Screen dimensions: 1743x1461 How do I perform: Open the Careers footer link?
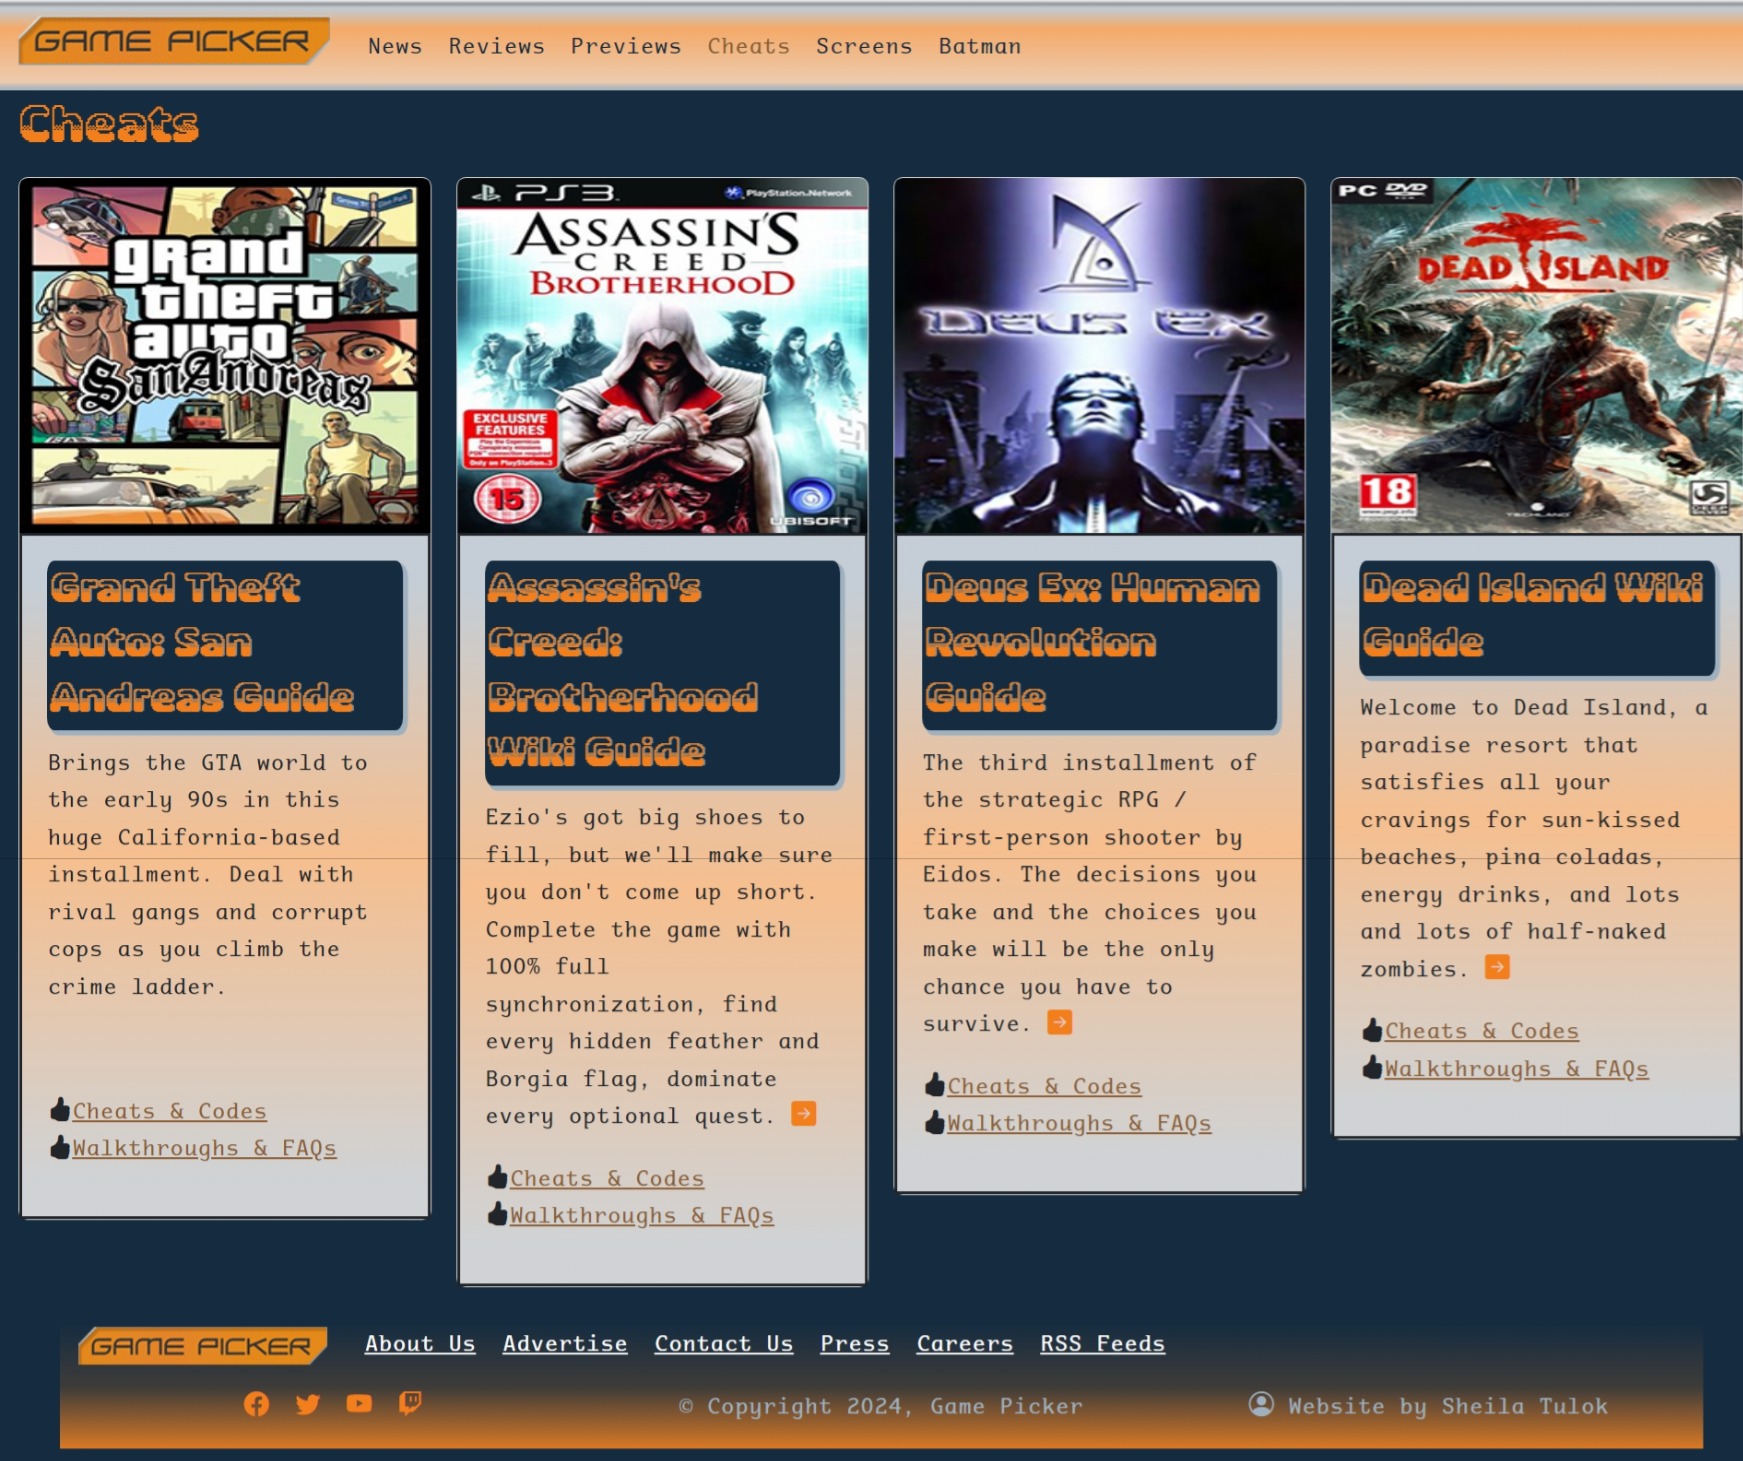click(965, 1344)
